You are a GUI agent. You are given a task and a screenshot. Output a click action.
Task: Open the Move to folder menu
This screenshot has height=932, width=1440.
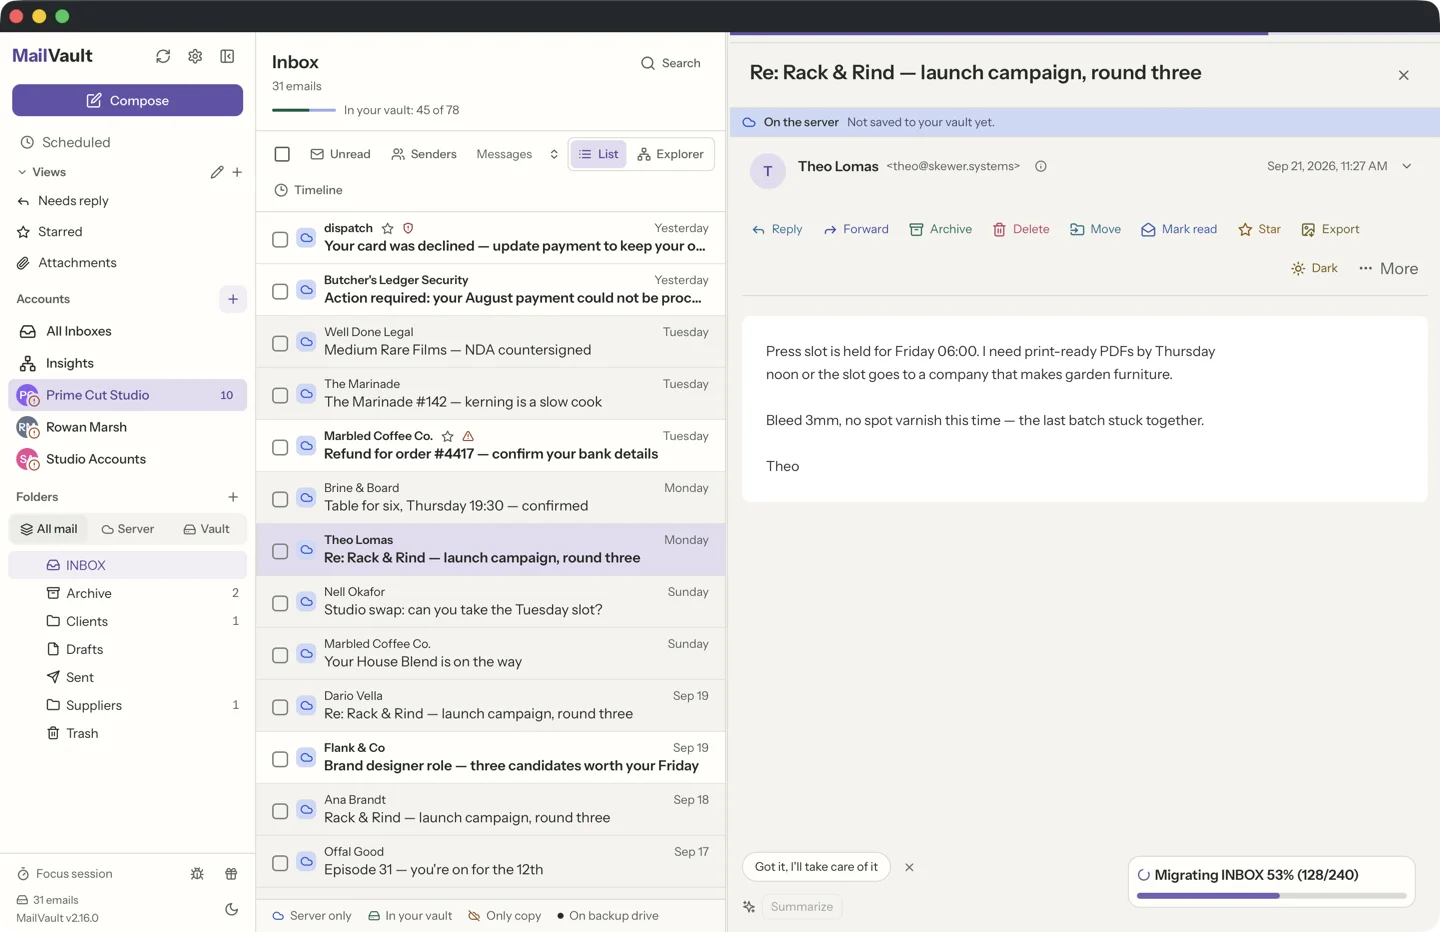(1095, 229)
